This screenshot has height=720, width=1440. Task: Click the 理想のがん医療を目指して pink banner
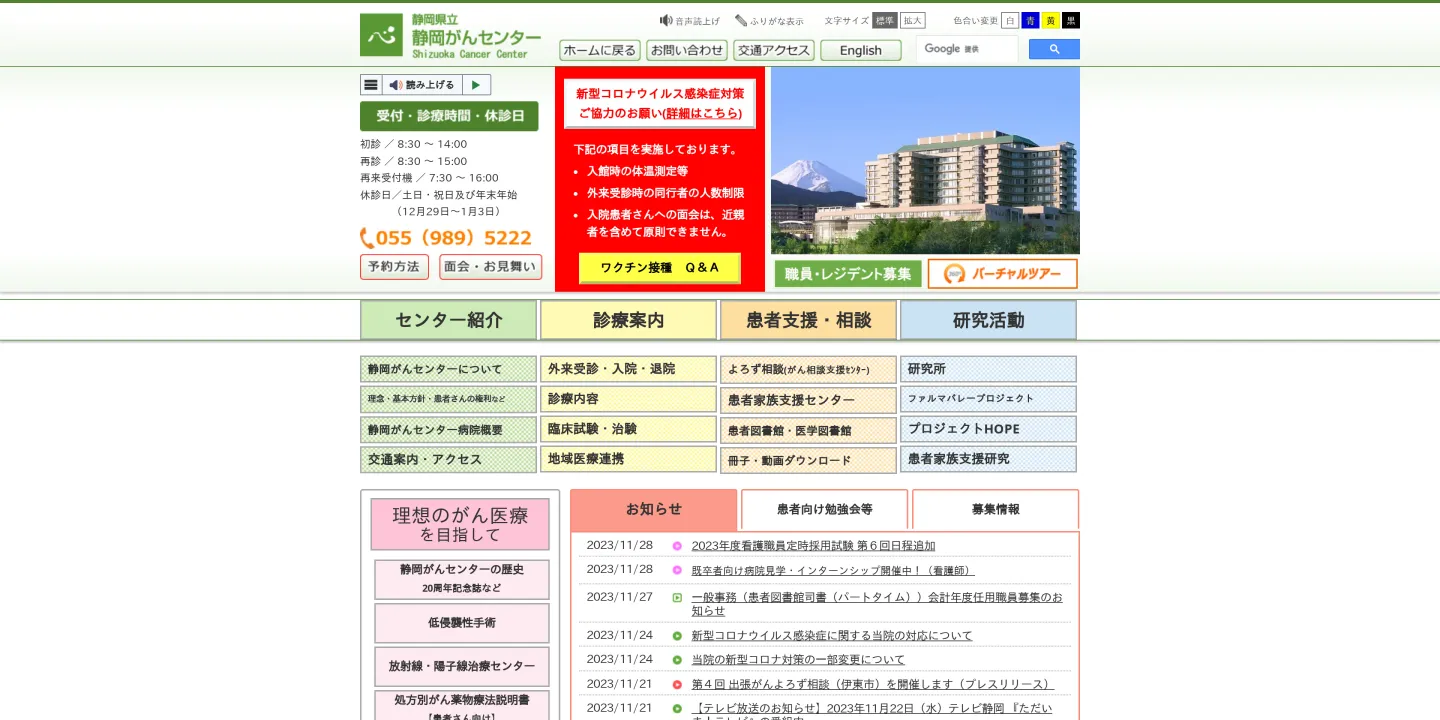pos(460,525)
